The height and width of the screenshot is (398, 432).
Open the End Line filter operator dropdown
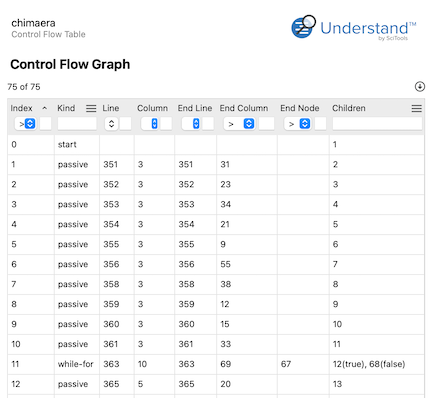point(192,124)
